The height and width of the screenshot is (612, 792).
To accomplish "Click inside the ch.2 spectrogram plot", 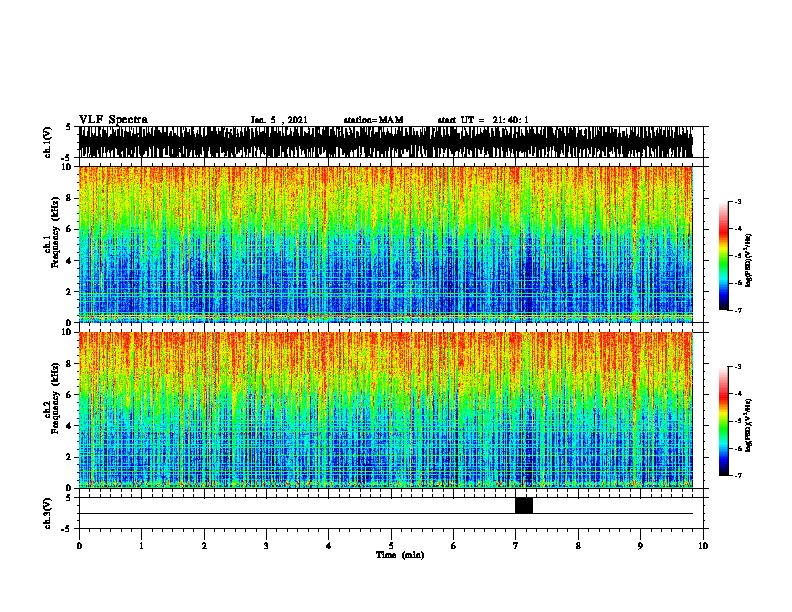I will (385, 410).
